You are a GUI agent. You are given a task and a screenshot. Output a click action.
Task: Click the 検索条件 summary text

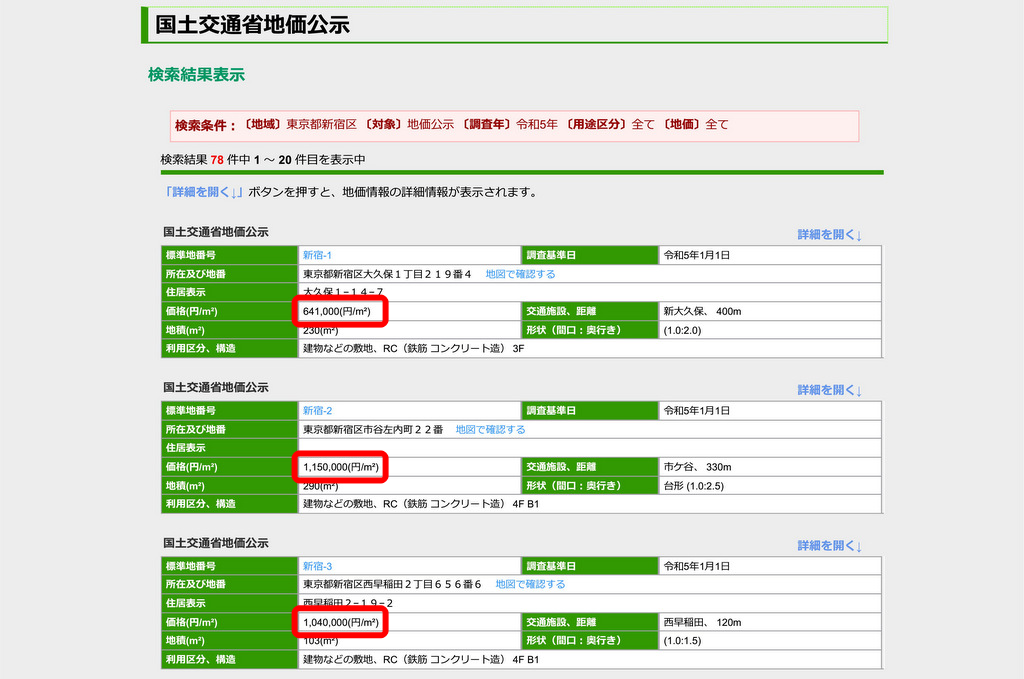pos(451,125)
